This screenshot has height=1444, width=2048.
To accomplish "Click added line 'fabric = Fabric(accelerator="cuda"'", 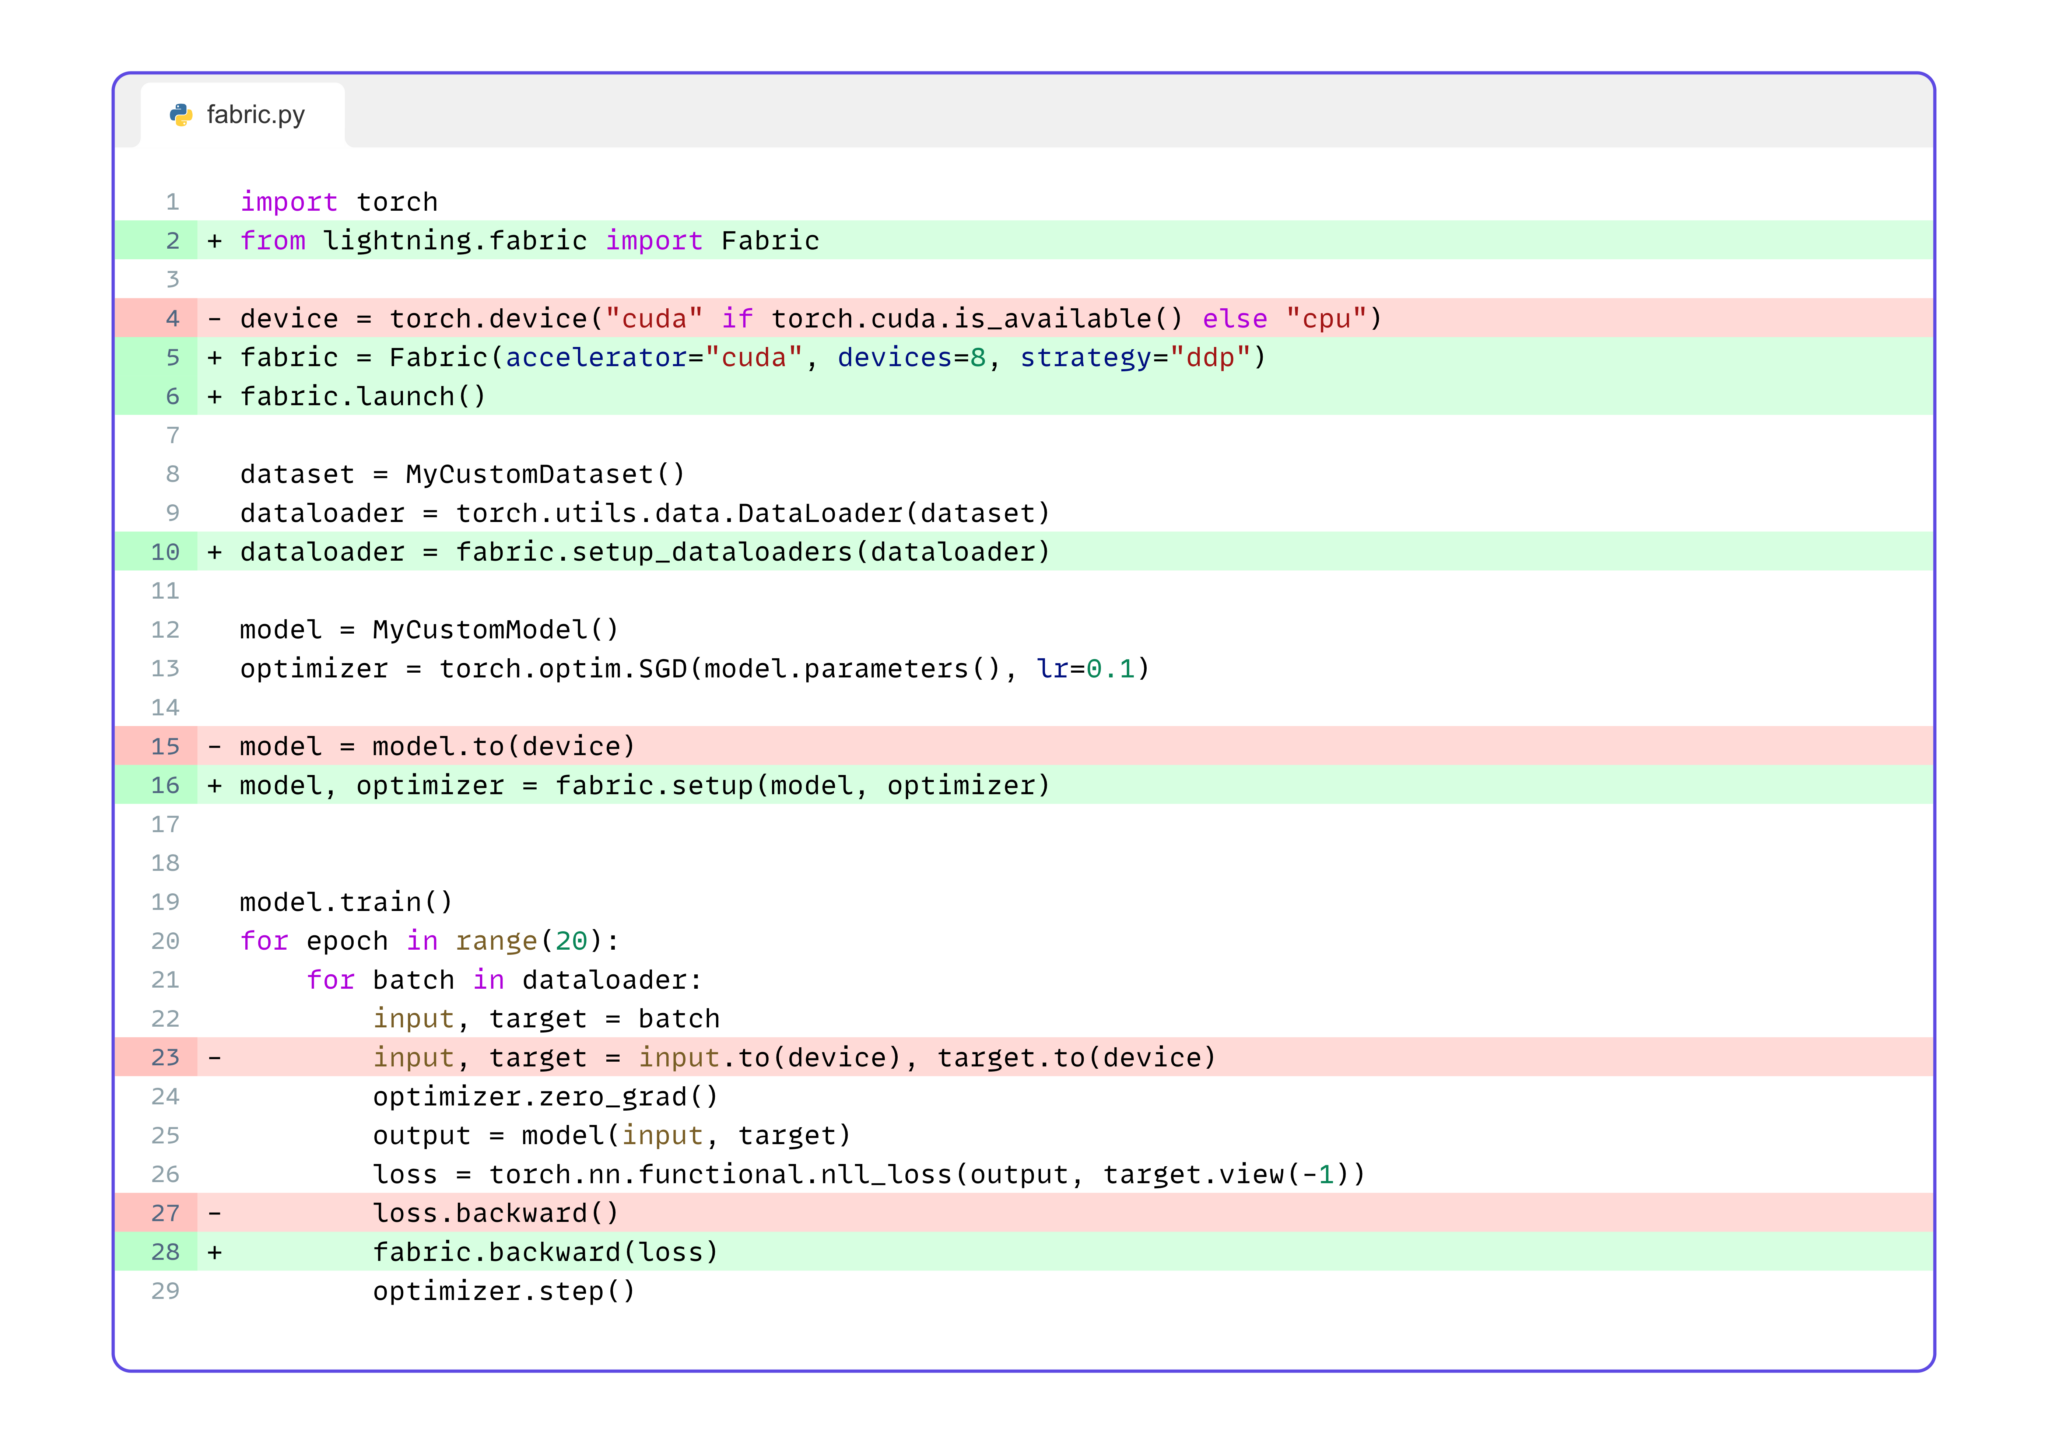I will coord(1024,358).
